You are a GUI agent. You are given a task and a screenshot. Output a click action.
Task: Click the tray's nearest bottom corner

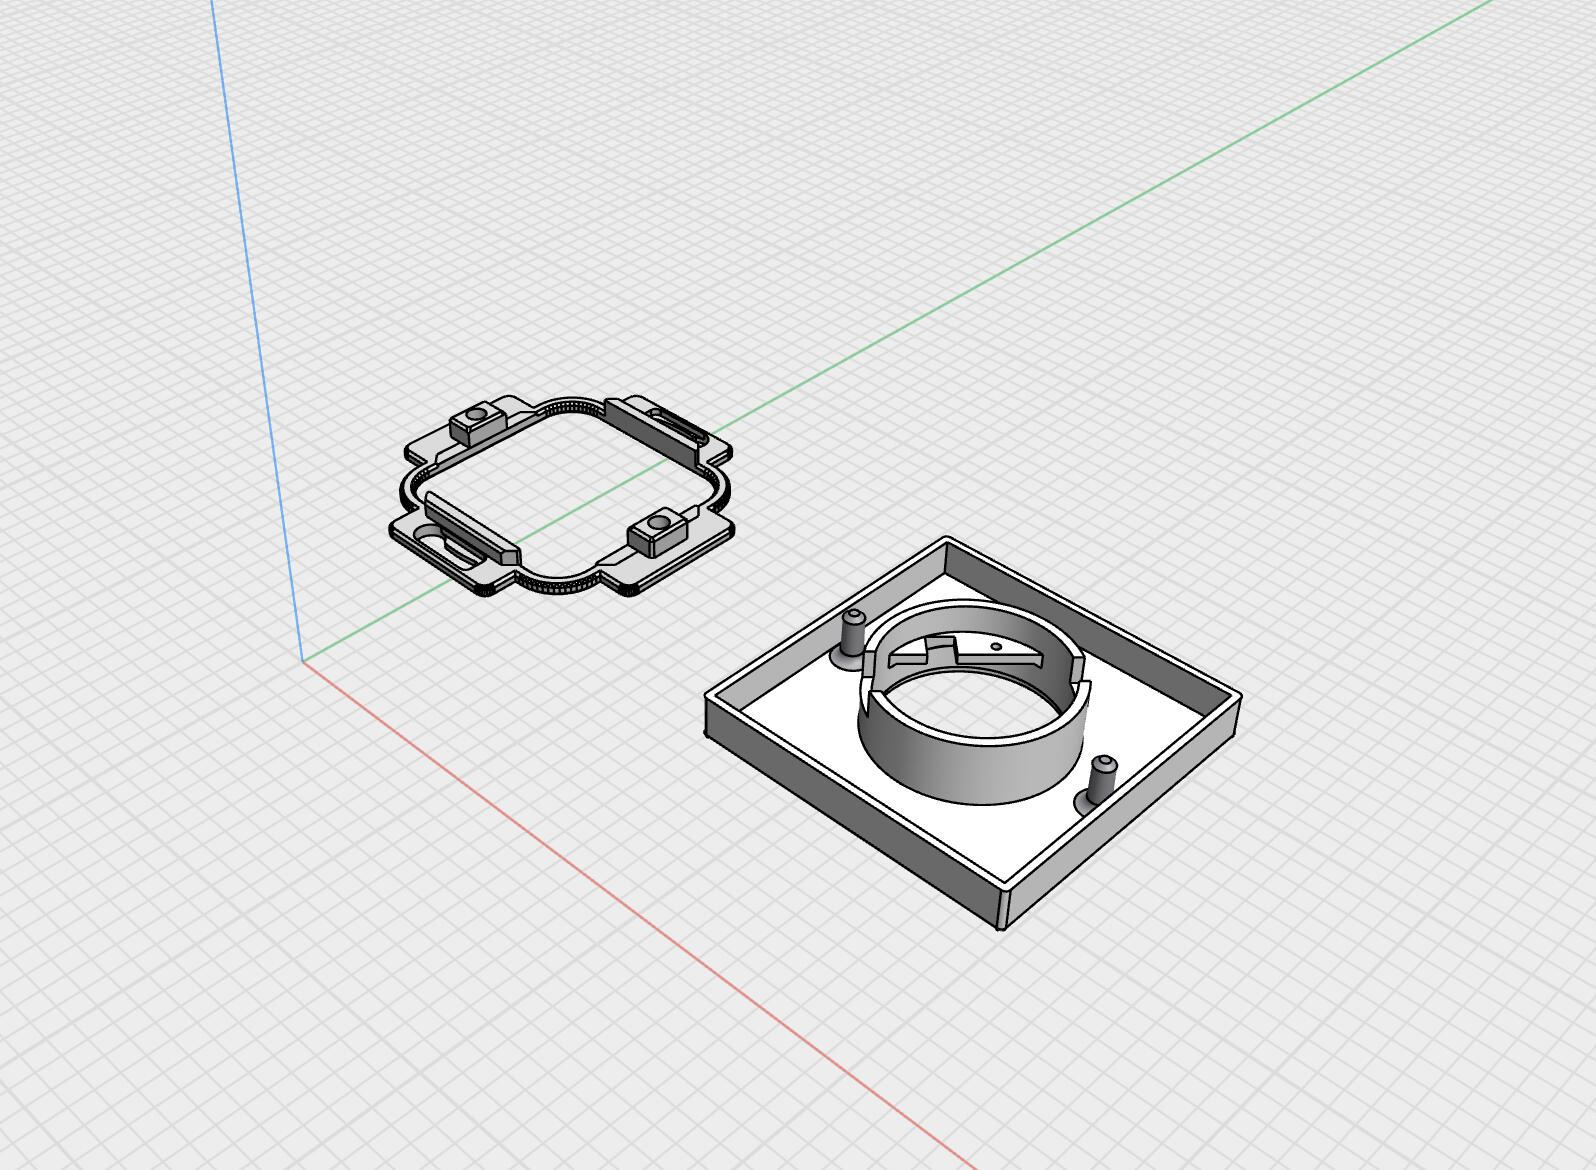point(1002,925)
